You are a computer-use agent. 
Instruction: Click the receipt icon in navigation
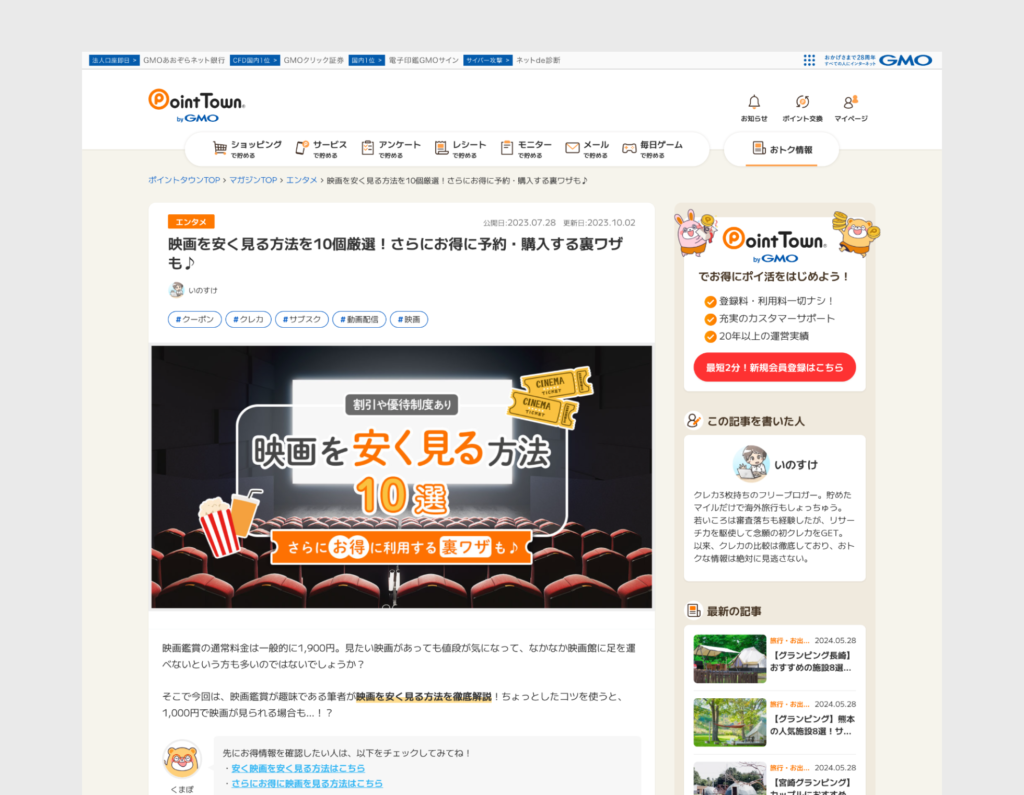441,148
